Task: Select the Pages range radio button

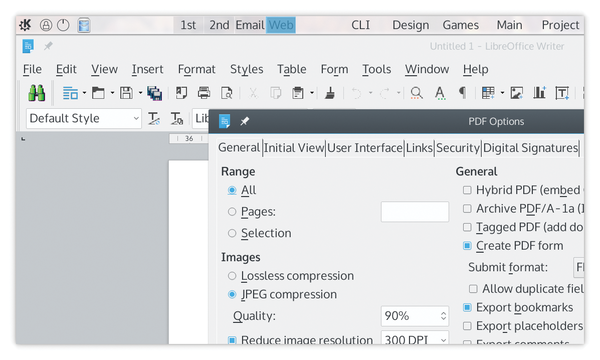Action: (x=232, y=212)
